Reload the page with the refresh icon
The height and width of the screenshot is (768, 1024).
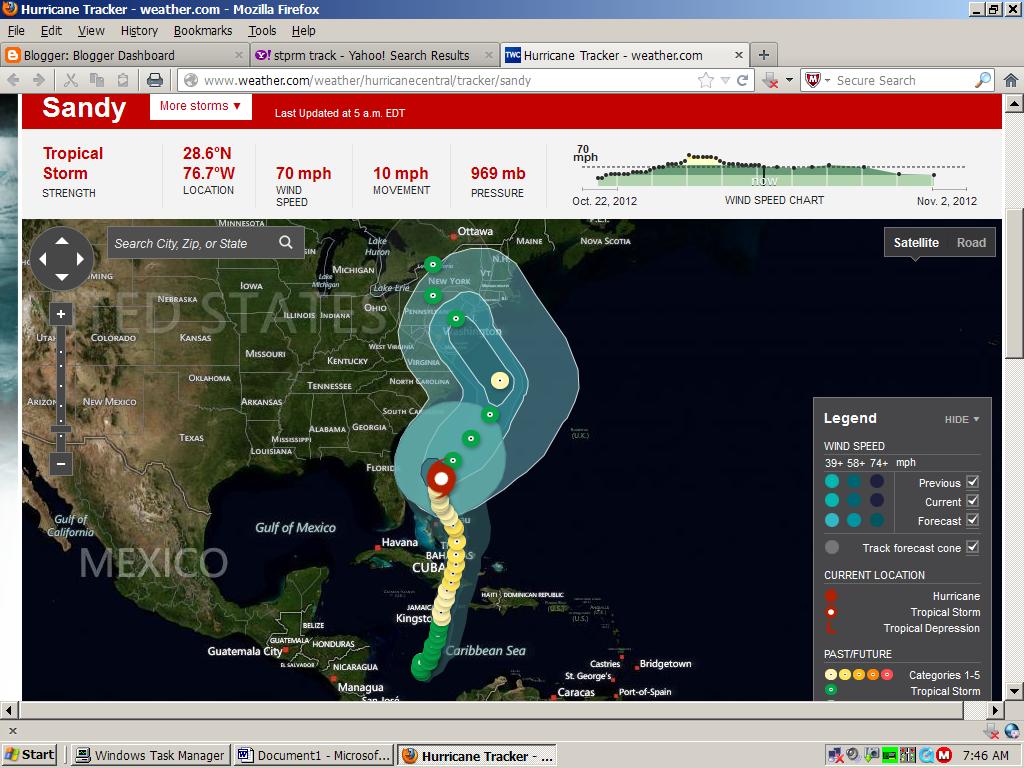pos(743,80)
